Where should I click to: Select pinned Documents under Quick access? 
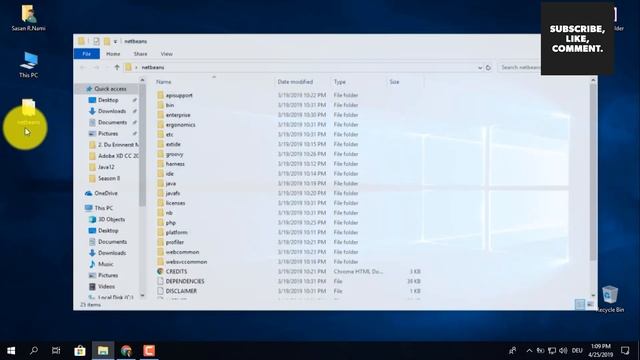tap(112, 122)
